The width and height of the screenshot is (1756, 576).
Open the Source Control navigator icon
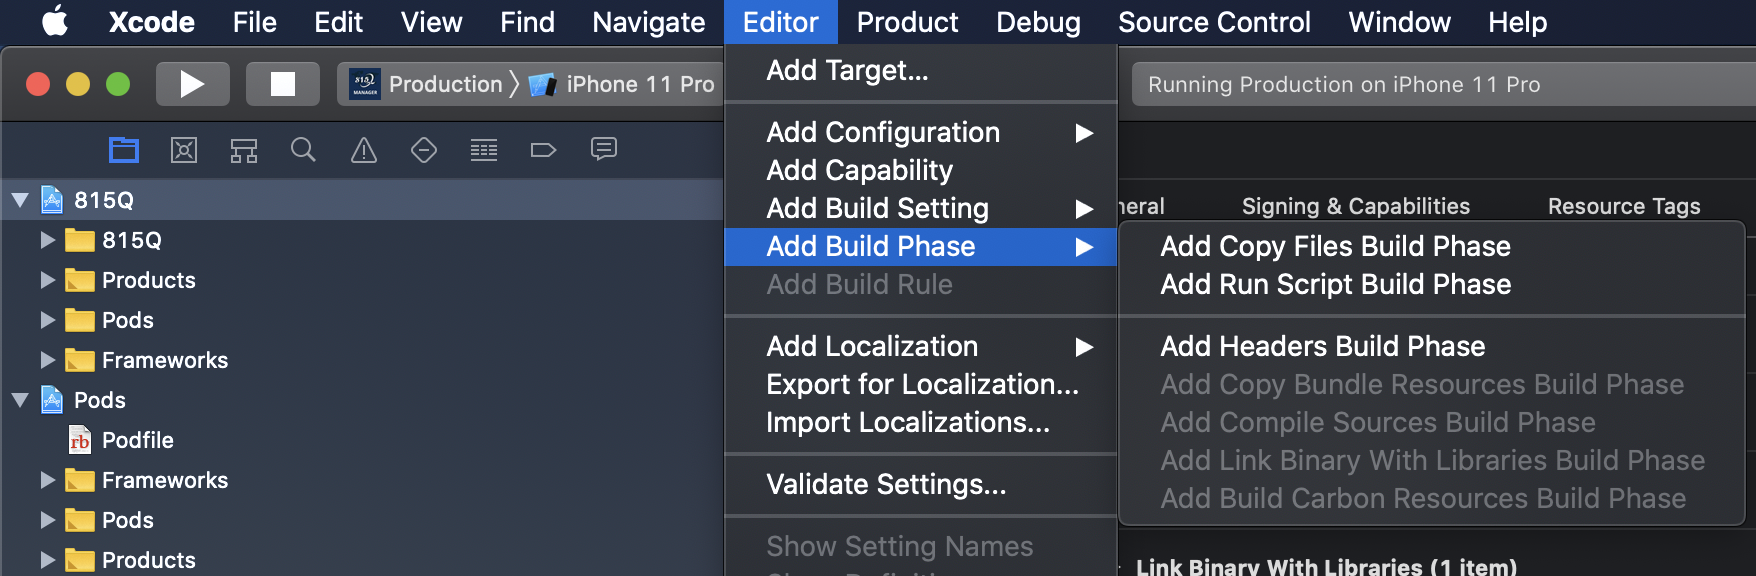[184, 150]
